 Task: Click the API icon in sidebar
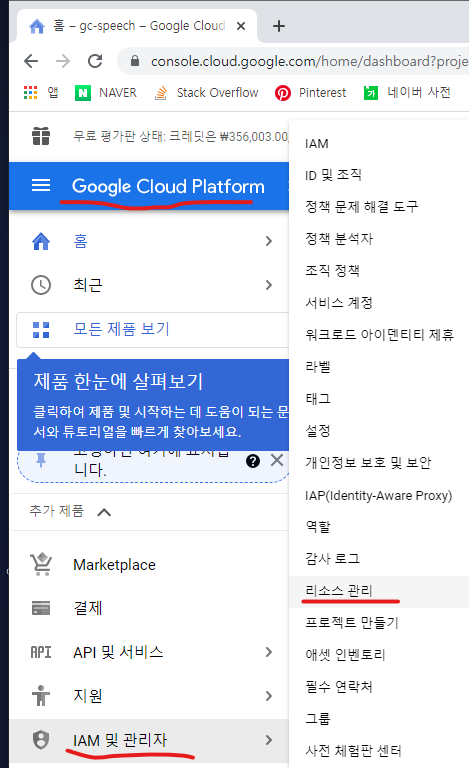pyautogui.click(x=41, y=652)
